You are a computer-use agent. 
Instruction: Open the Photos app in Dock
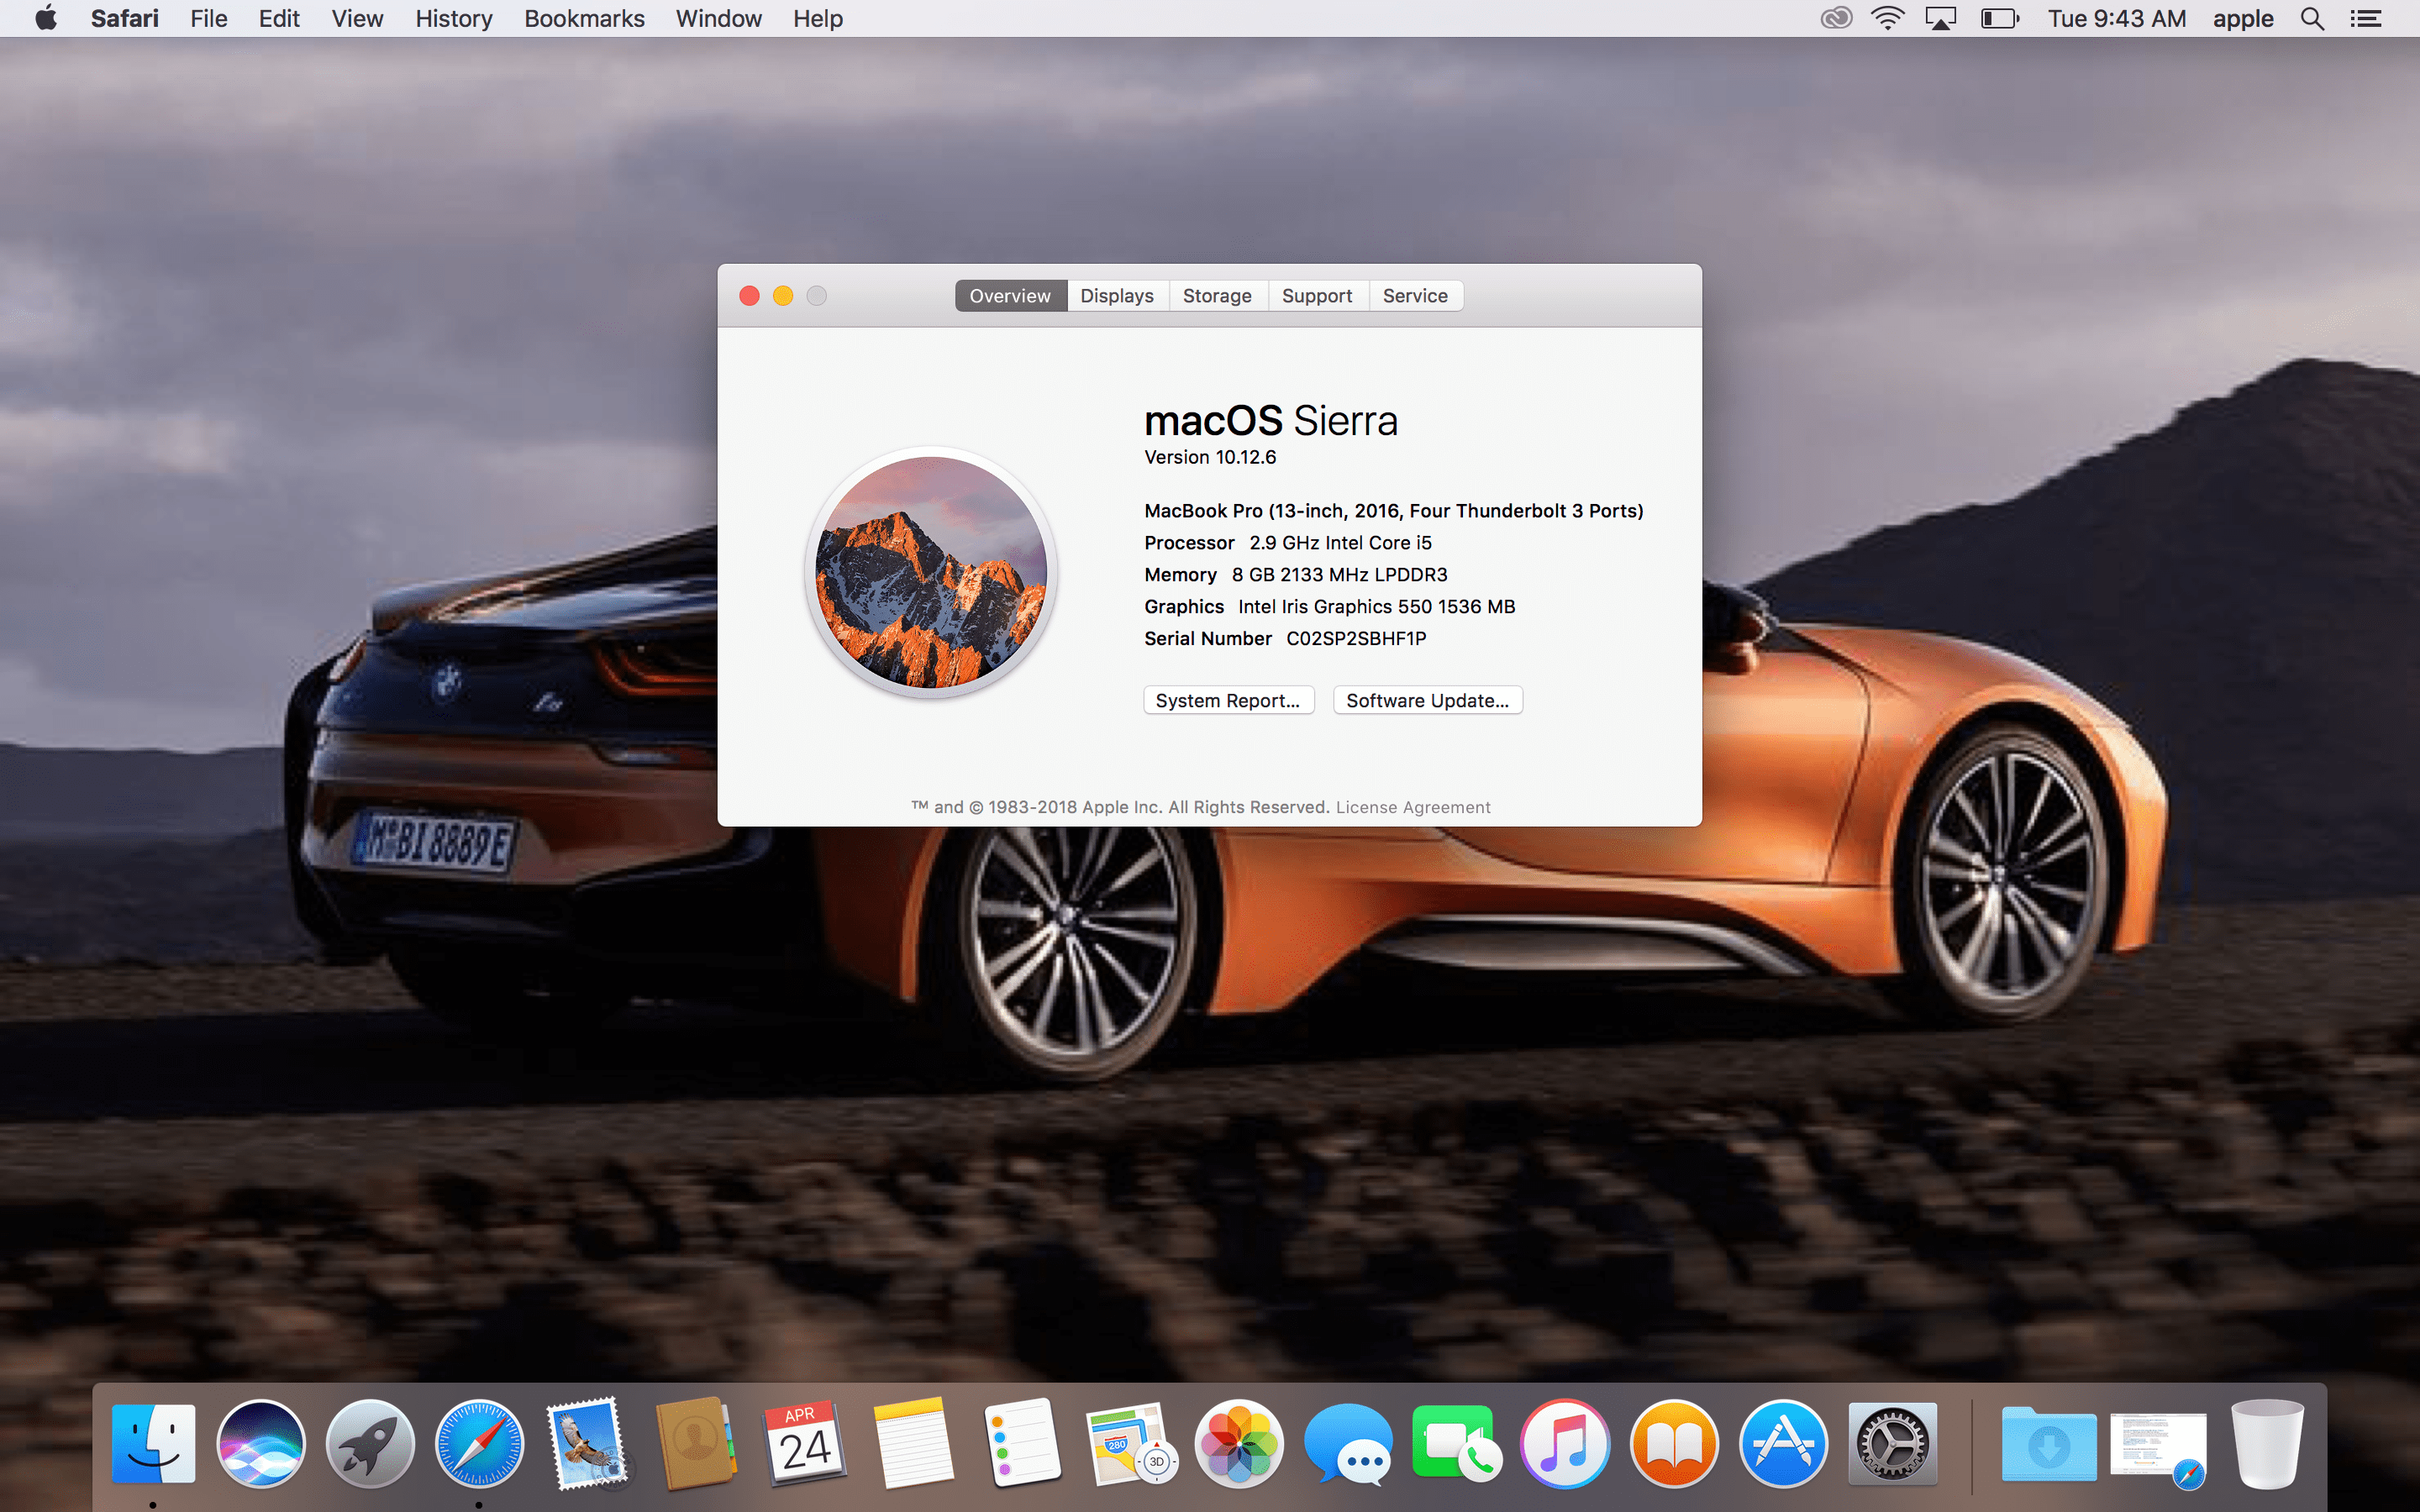pyautogui.click(x=1239, y=1443)
